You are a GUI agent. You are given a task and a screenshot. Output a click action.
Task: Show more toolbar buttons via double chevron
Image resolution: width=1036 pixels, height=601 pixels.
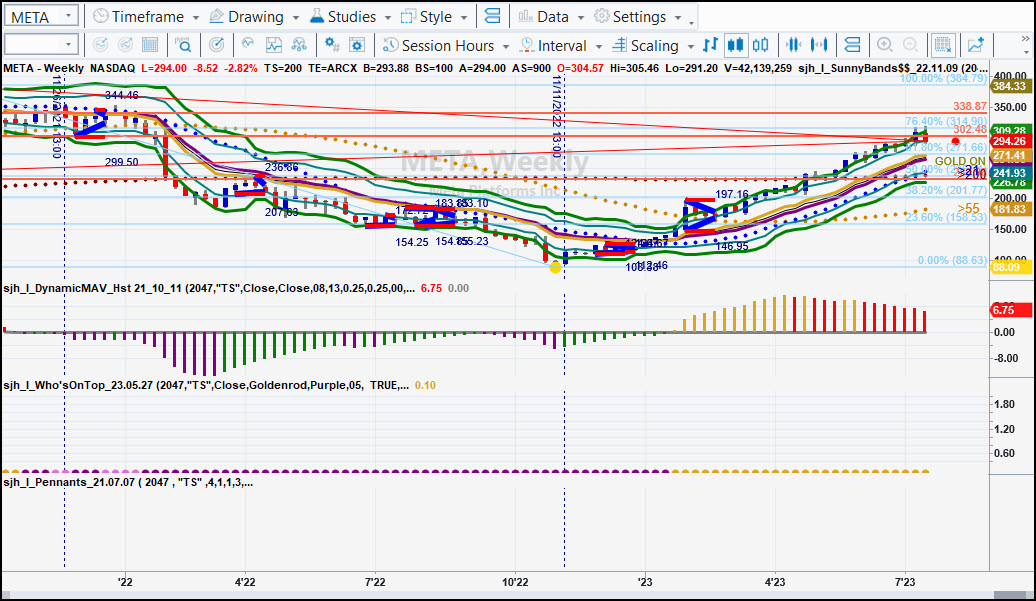[x=1025, y=39]
